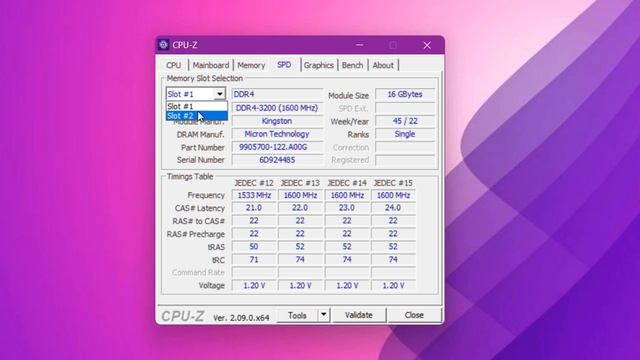640x360 pixels.
Task: Click the Timings Table group label
Action: [190, 177]
